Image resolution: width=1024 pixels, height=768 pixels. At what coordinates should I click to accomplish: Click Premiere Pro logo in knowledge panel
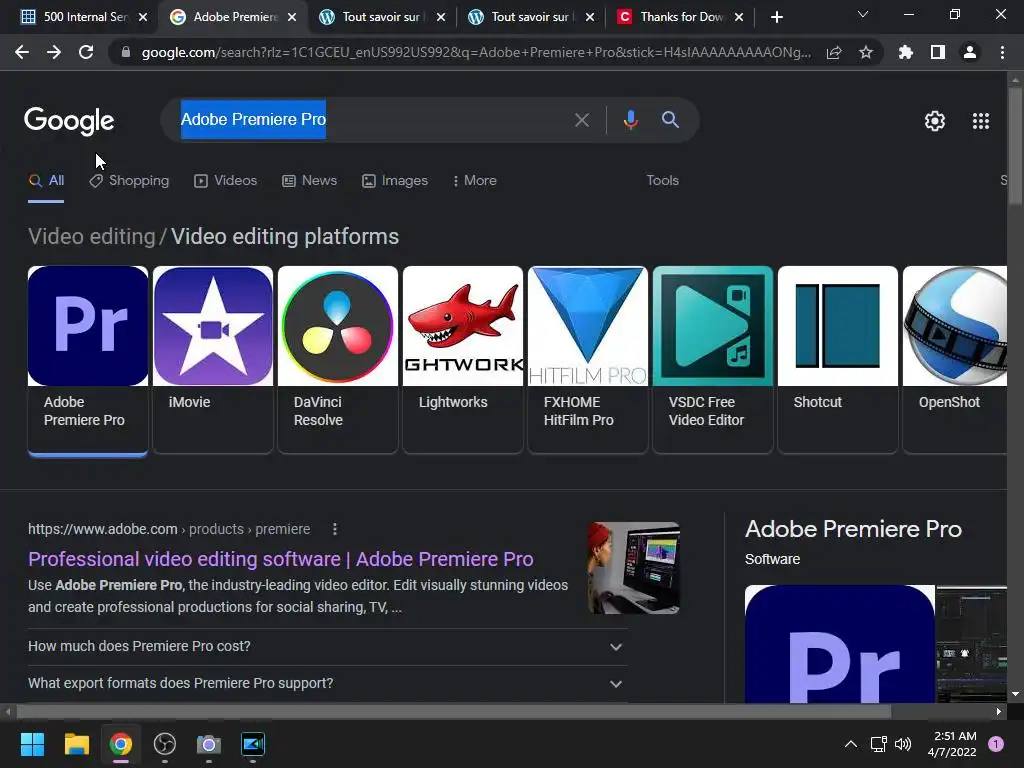[840, 644]
